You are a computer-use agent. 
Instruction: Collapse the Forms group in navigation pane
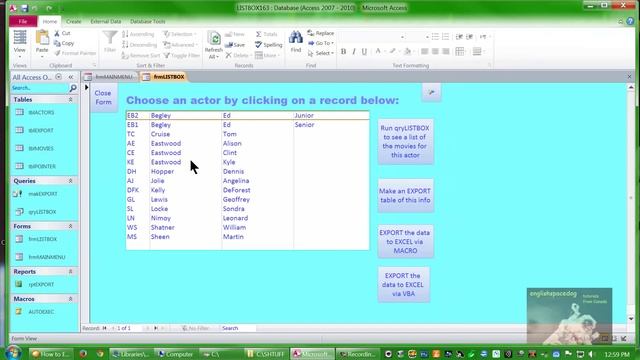70,226
